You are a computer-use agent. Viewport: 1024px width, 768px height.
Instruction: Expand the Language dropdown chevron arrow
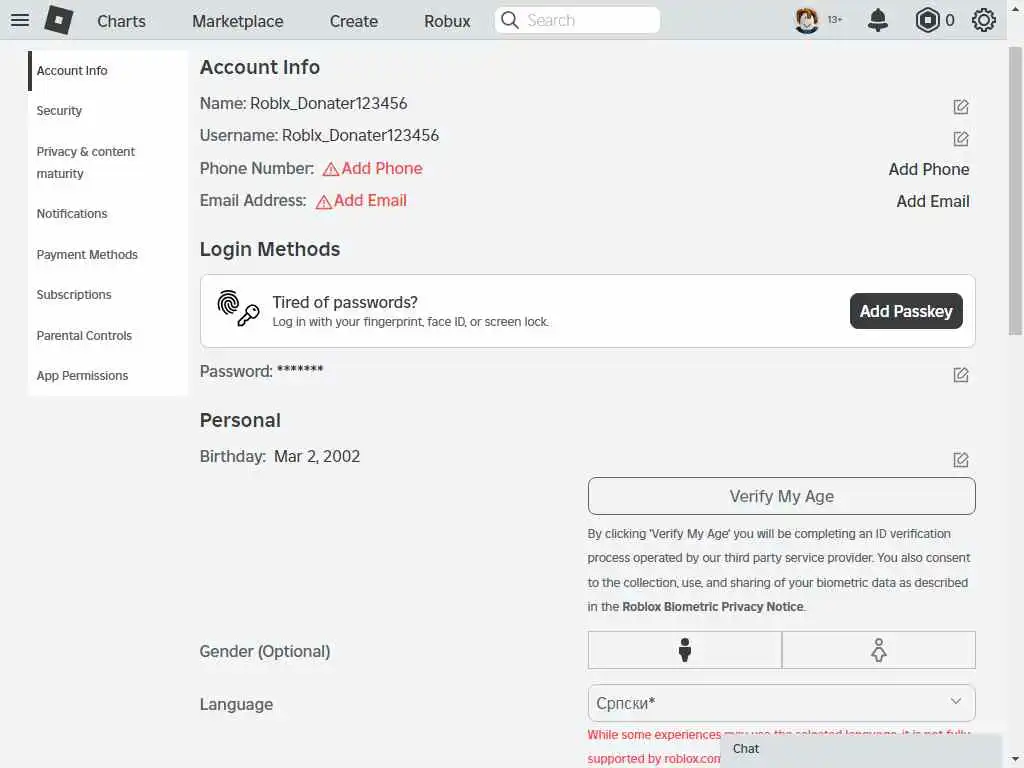[956, 701]
